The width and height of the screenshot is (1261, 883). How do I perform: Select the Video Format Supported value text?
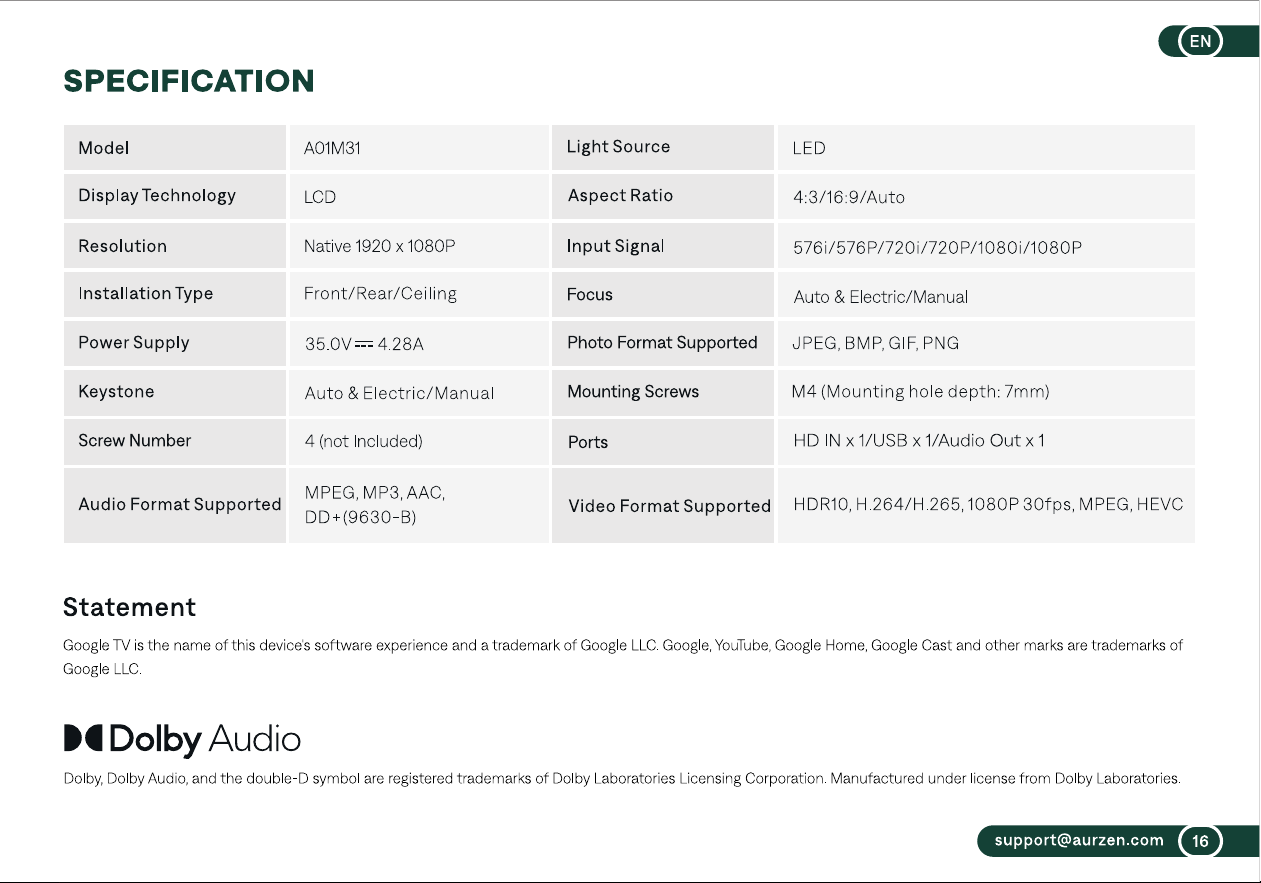pyautogui.click(x=988, y=504)
